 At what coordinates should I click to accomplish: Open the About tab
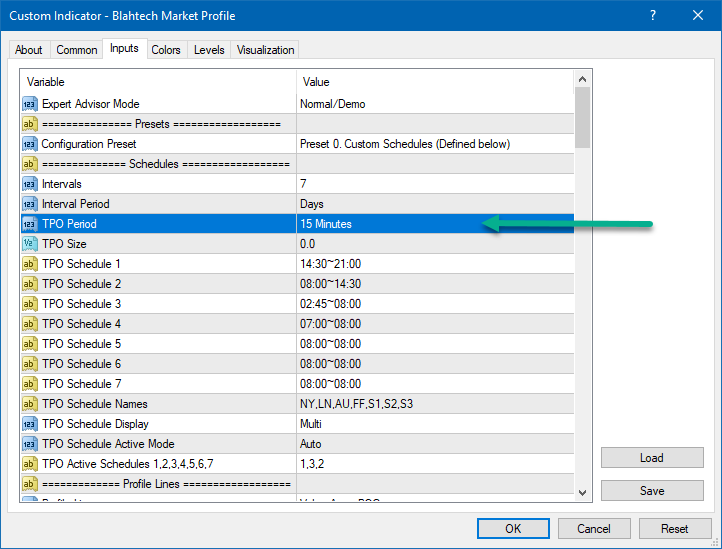tap(29, 50)
